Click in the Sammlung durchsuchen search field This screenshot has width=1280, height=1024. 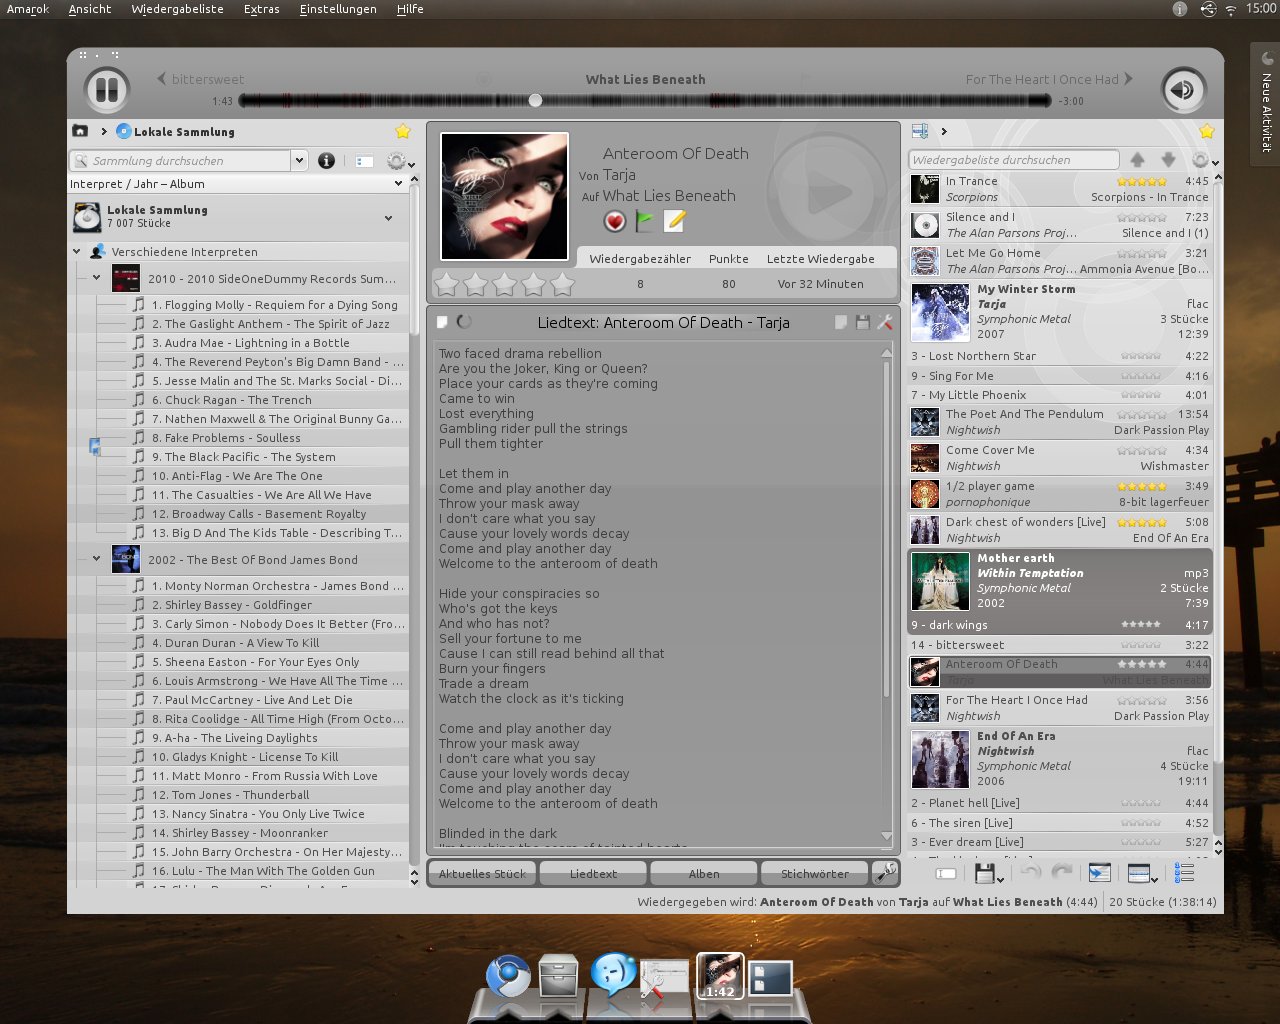(x=180, y=160)
